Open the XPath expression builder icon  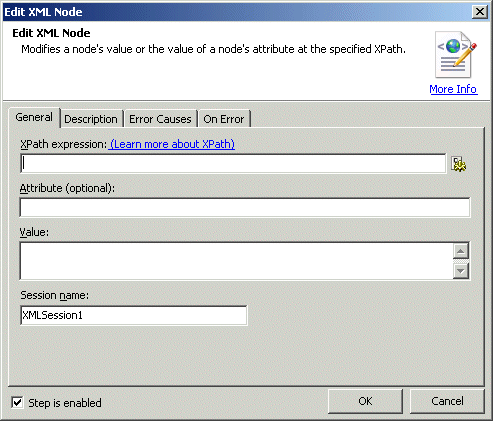(x=459, y=164)
